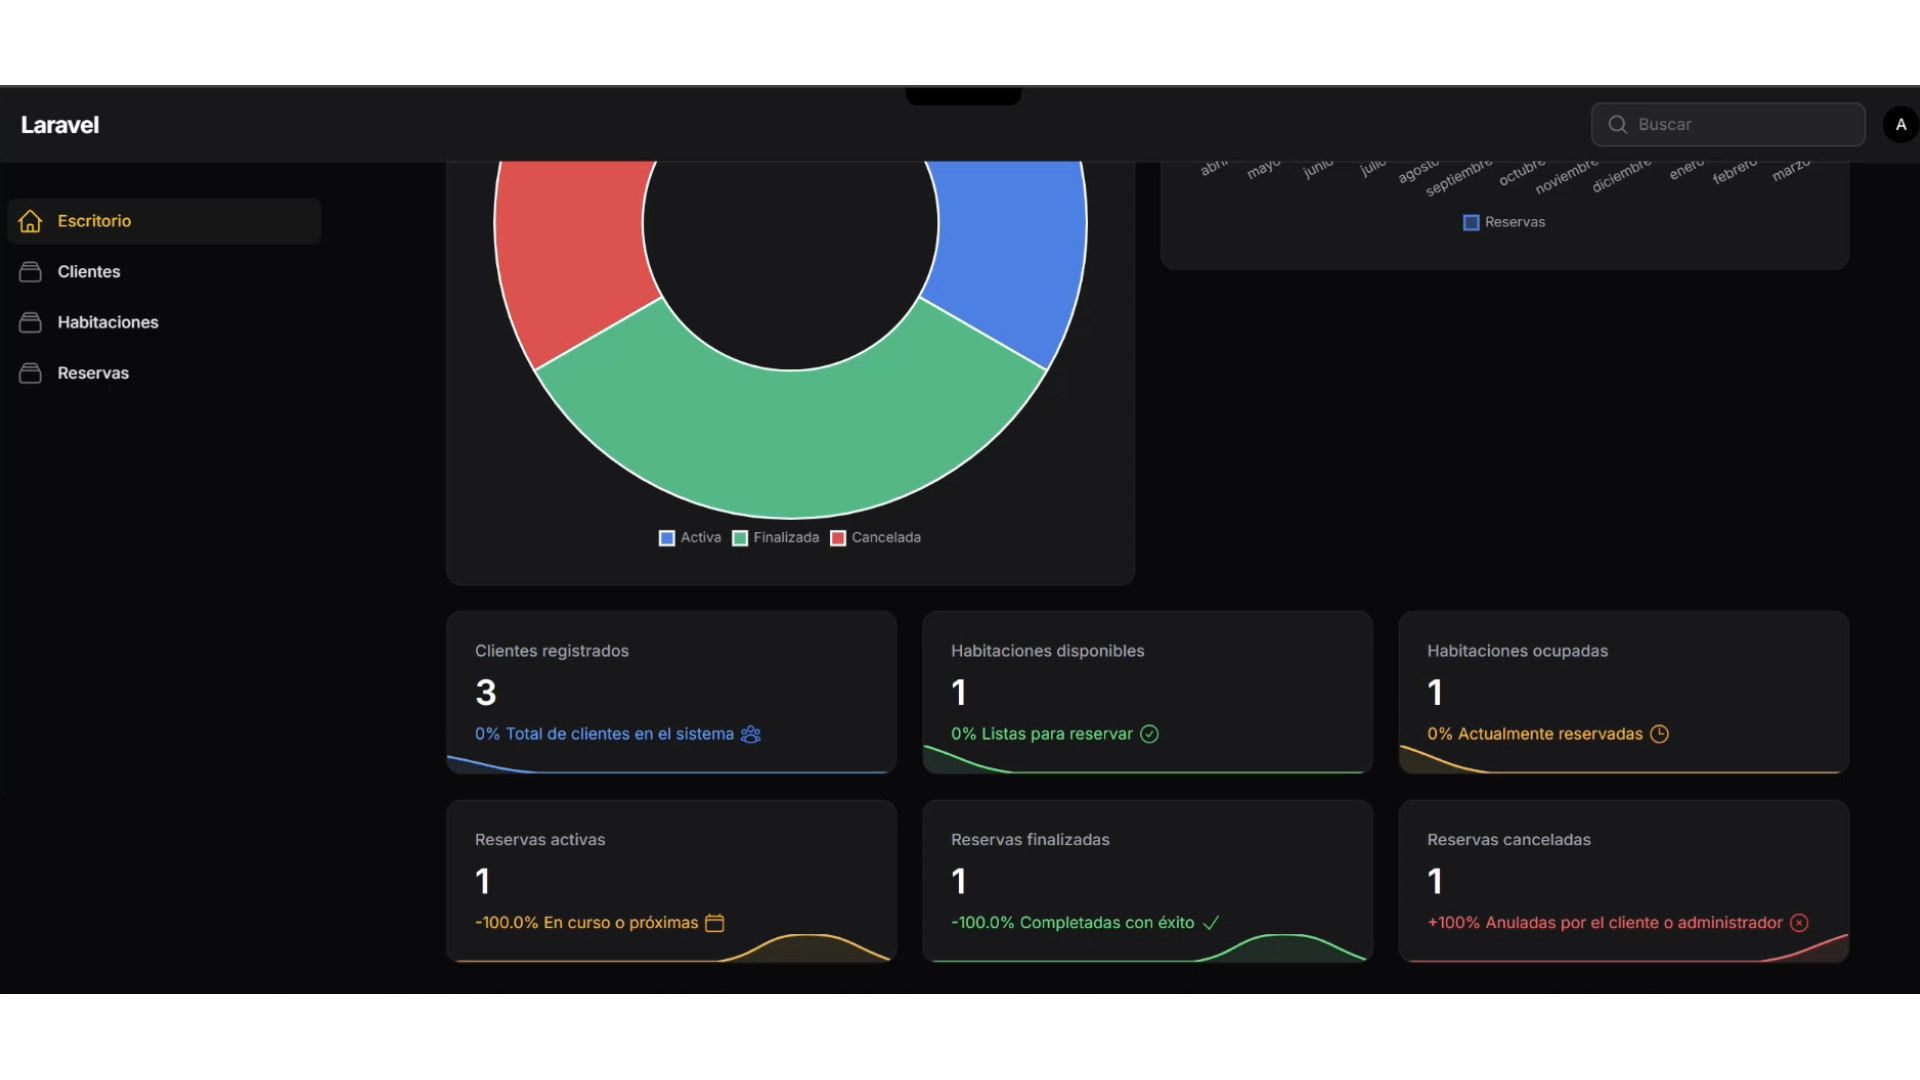Click the Reservas sidebar icon
The image size is (1920, 1080).
point(30,373)
